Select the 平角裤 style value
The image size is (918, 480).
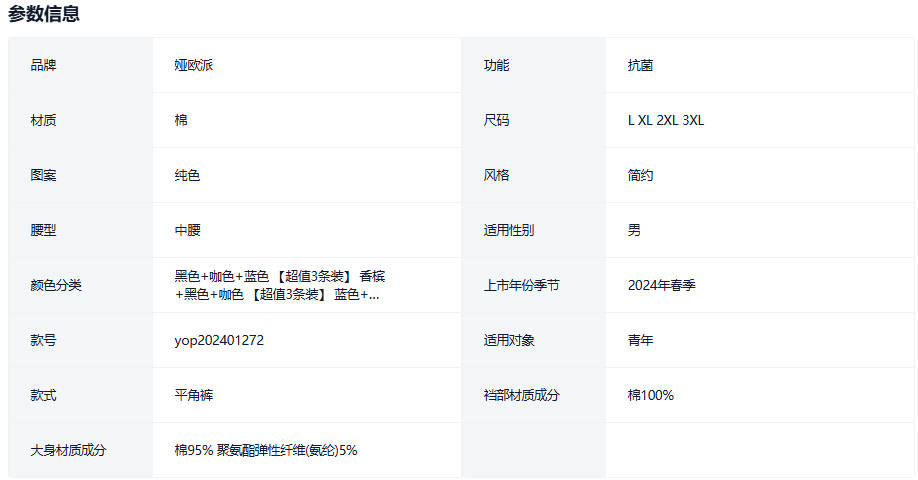tap(194, 395)
